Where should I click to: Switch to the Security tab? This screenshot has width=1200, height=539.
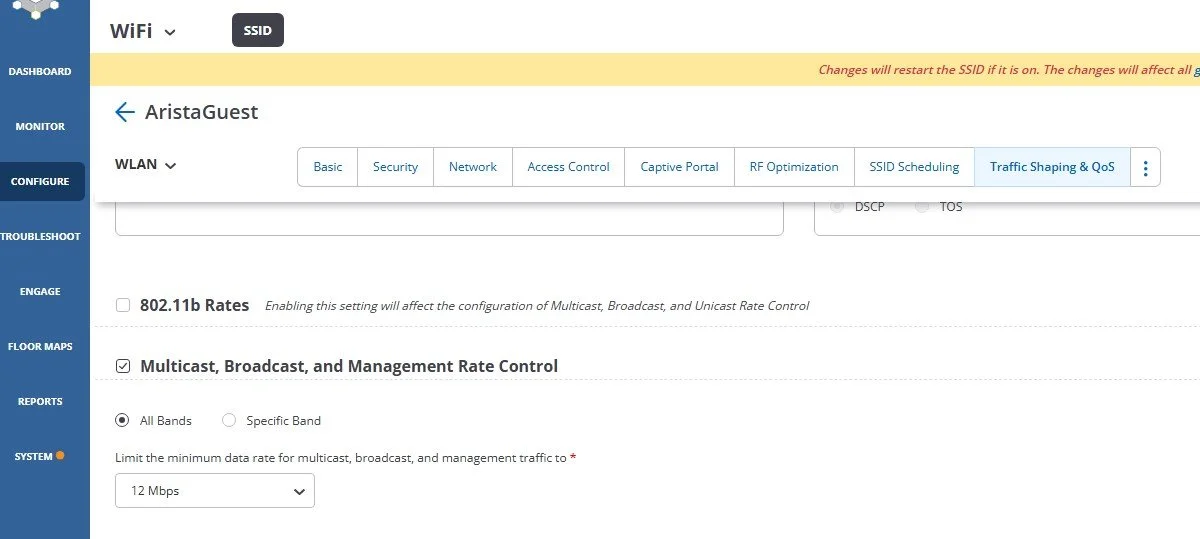click(x=396, y=167)
